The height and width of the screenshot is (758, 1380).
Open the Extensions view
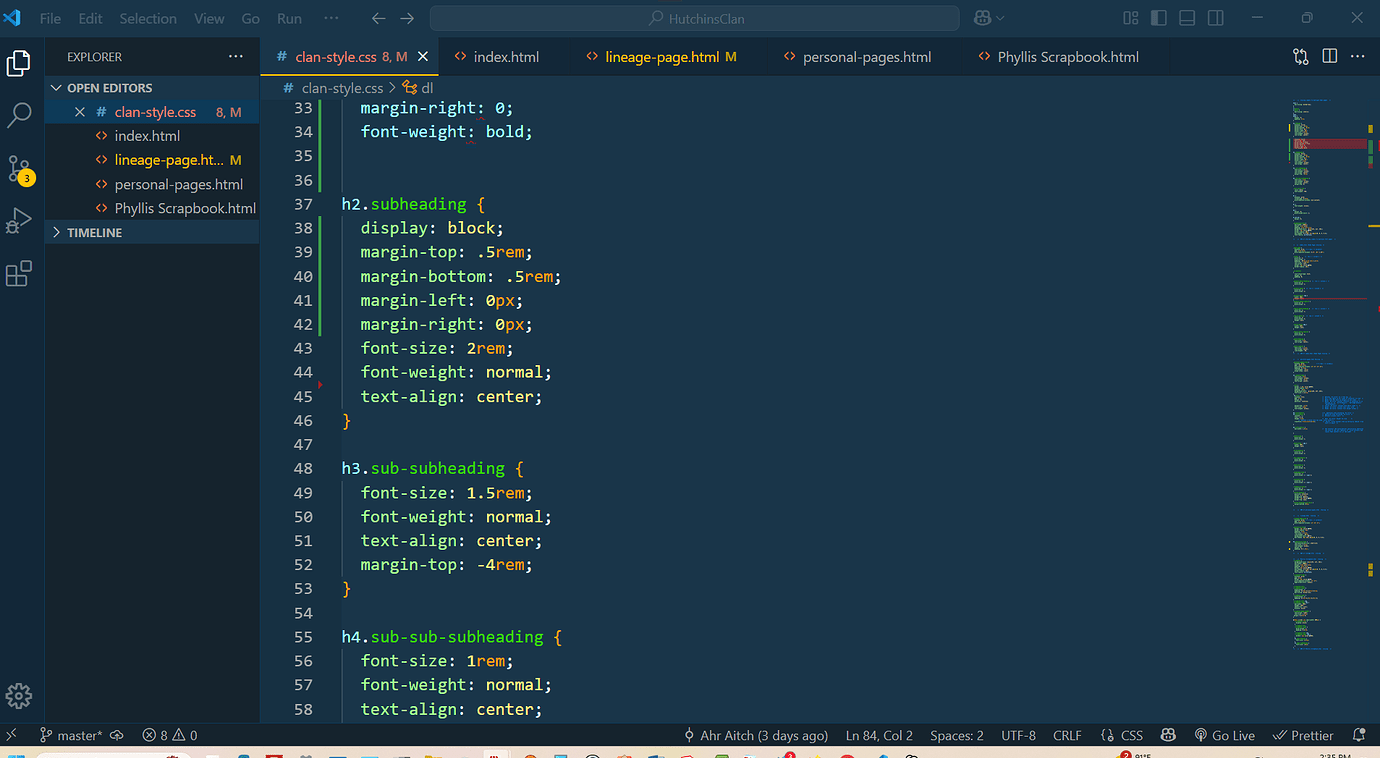[x=20, y=273]
